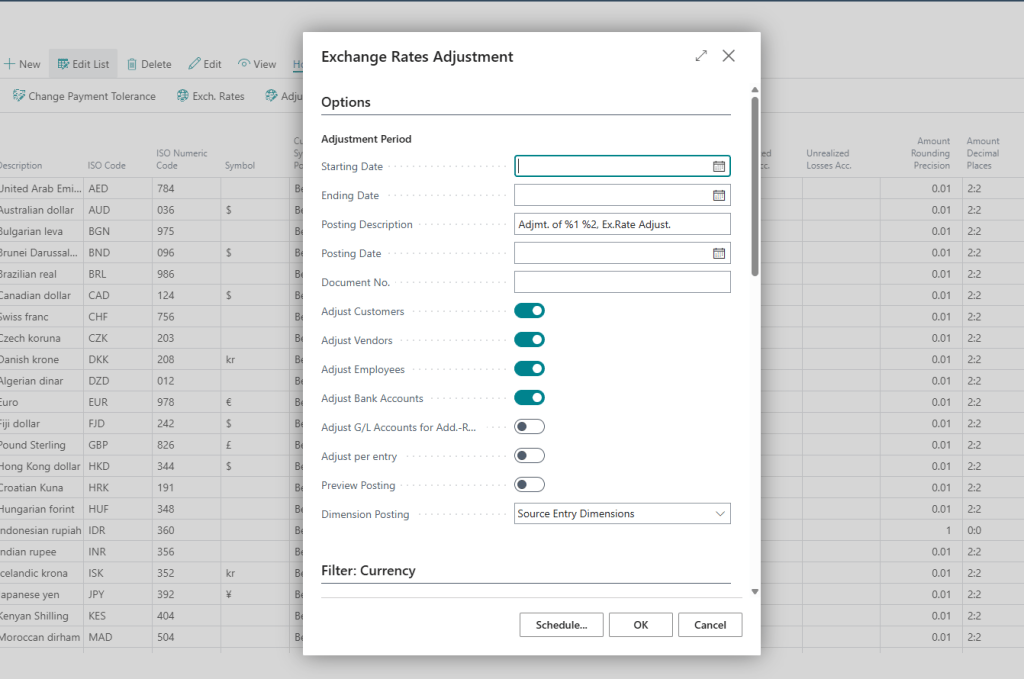Click the Document No. input field
This screenshot has width=1024, height=679.
coord(622,282)
